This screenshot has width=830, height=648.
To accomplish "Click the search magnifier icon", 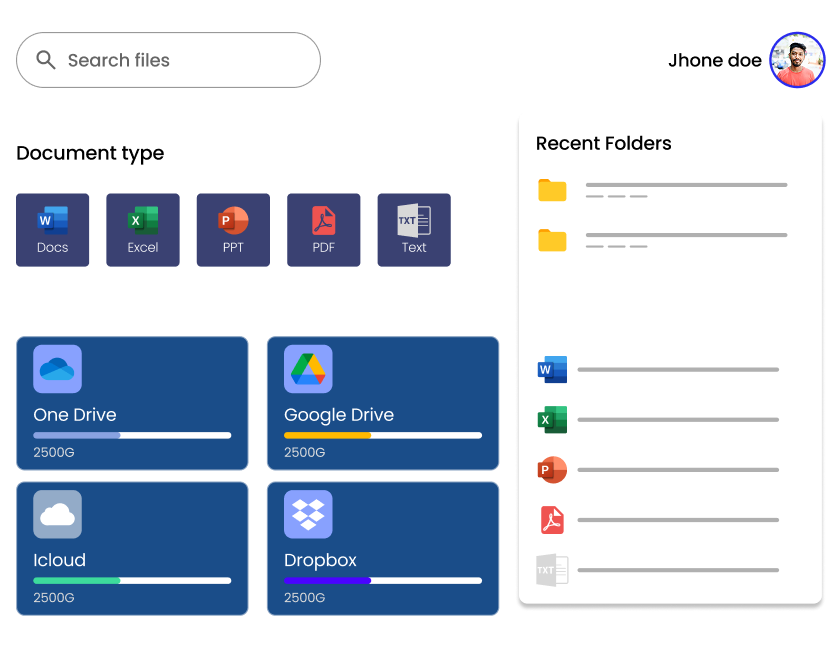I will (46, 60).
